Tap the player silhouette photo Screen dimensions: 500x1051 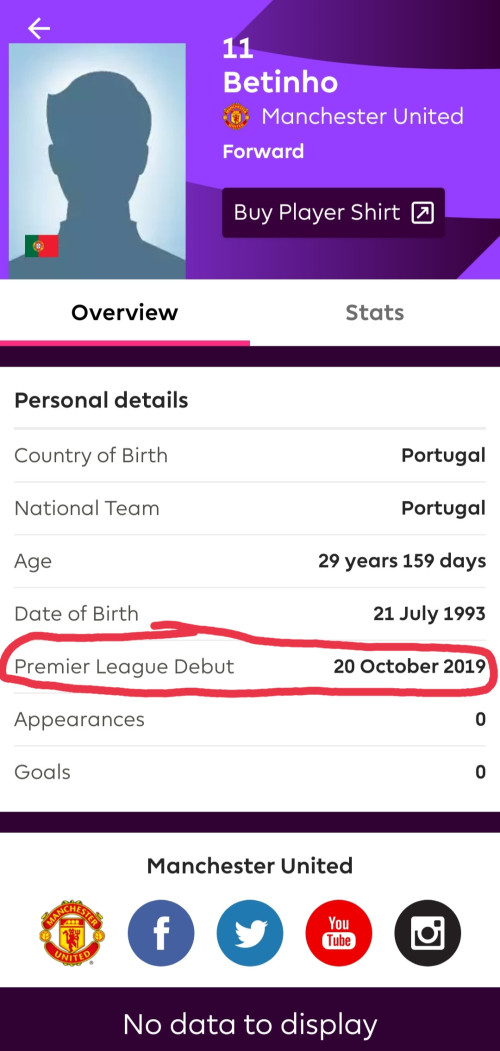(97, 161)
